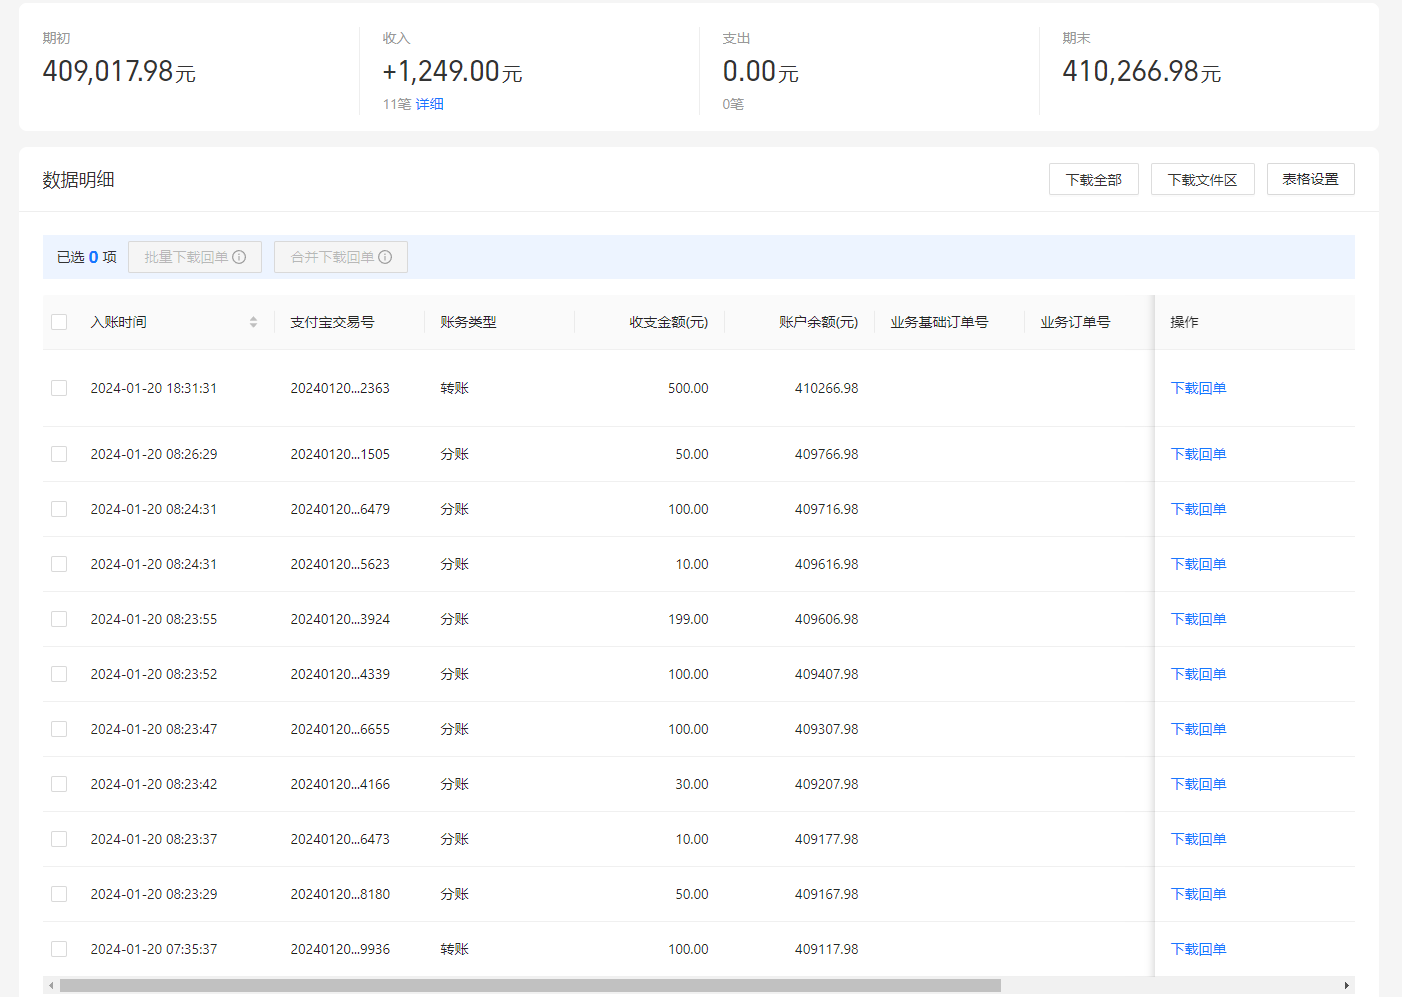
Task: Click 下载全部 button
Action: pyautogui.click(x=1094, y=179)
